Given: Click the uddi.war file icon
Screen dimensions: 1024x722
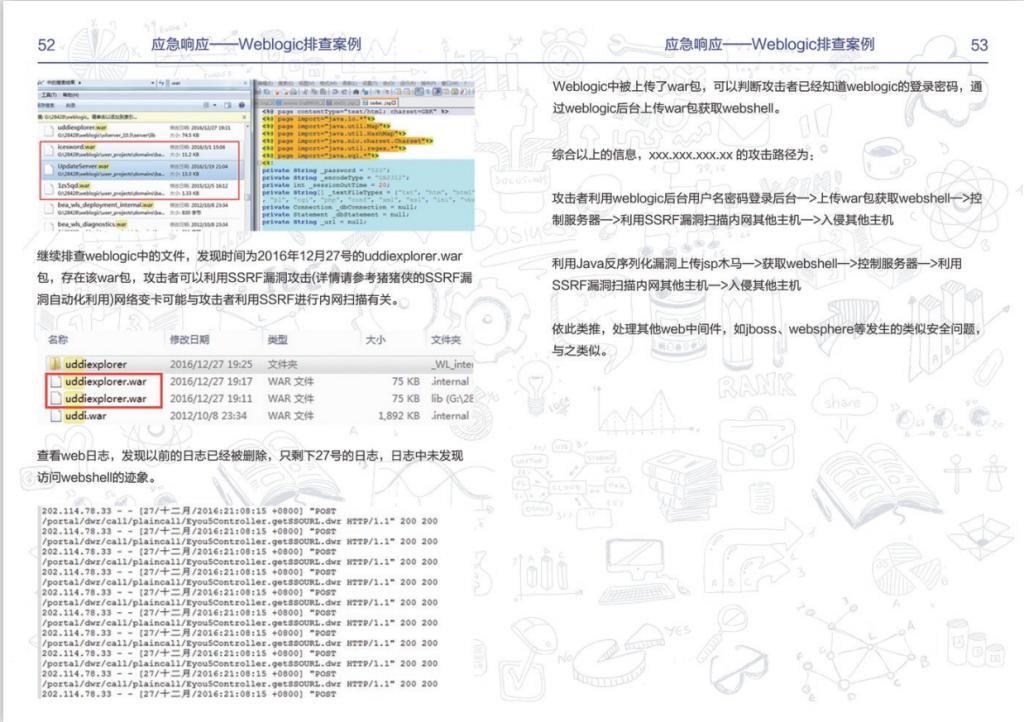Looking at the screenshot, I should [54, 415].
